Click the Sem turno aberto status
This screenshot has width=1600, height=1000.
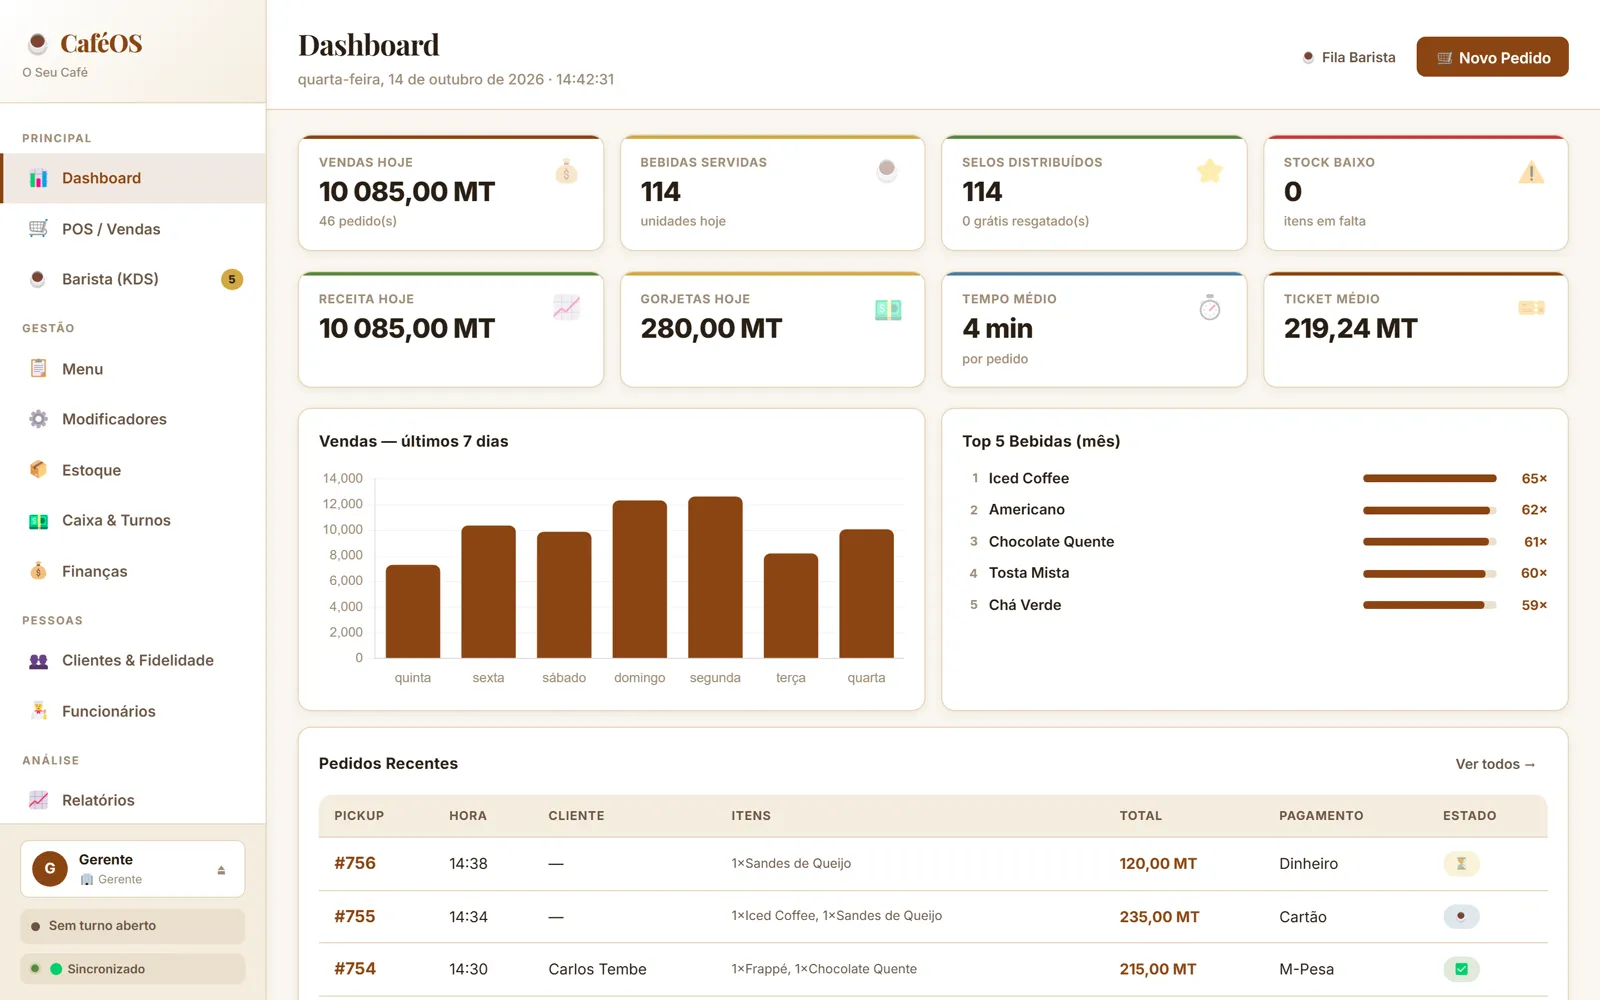tap(133, 926)
